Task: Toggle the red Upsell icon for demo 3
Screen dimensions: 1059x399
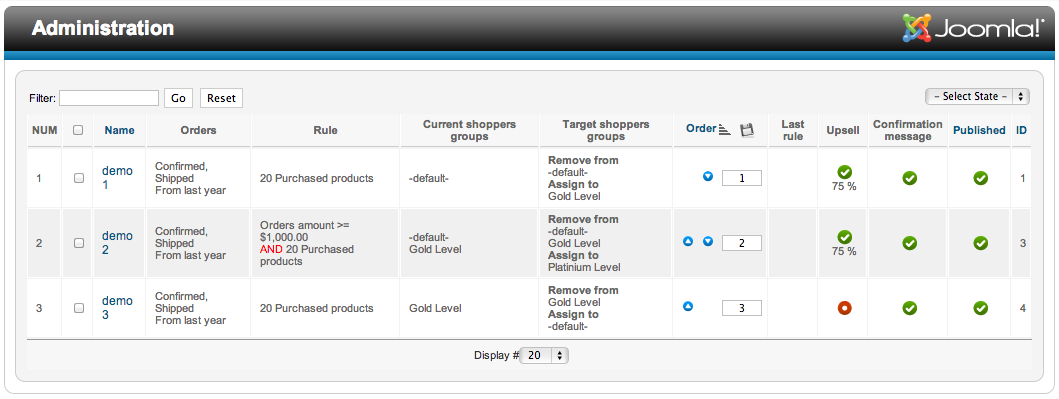Action: [844, 308]
